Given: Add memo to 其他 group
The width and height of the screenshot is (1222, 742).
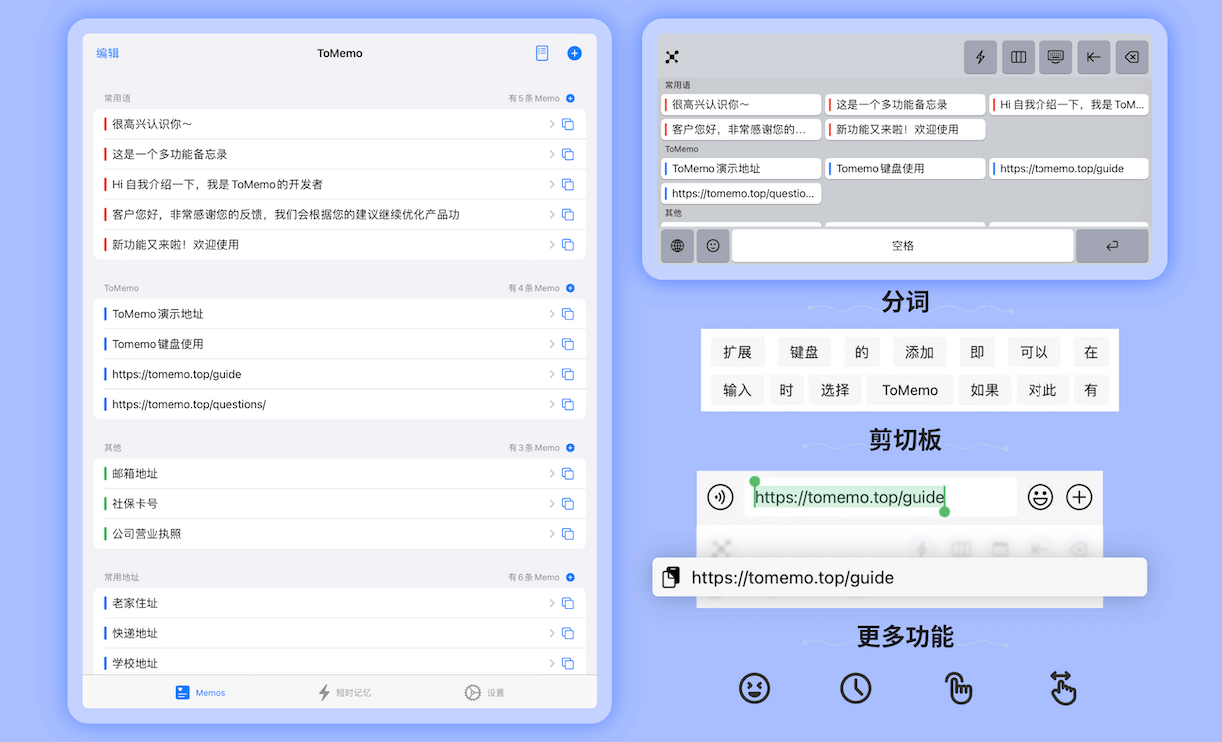Looking at the screenshot, I should click(570, 448).
